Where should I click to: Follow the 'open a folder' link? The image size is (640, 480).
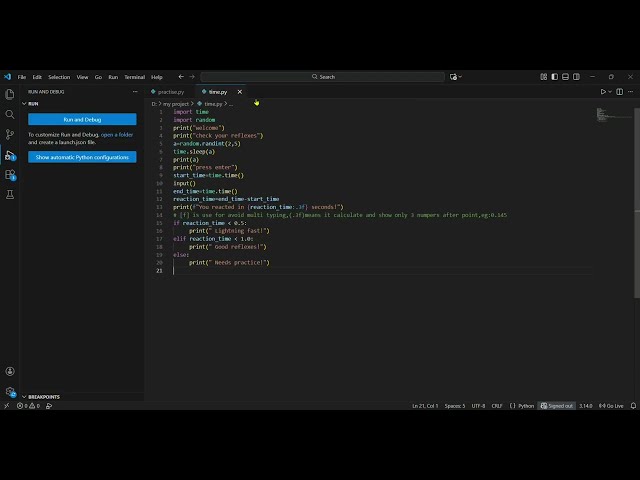pyautogui.click(x=117, y=134)
